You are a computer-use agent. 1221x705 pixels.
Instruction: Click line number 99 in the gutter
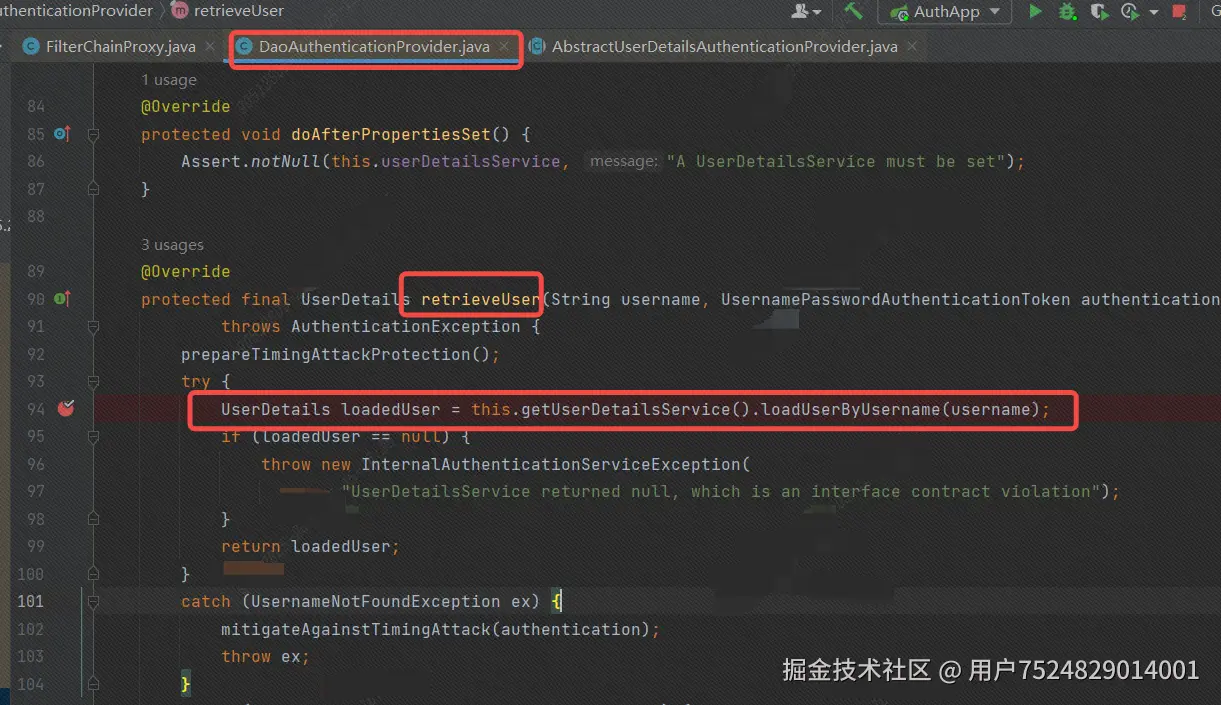(36, 547)
